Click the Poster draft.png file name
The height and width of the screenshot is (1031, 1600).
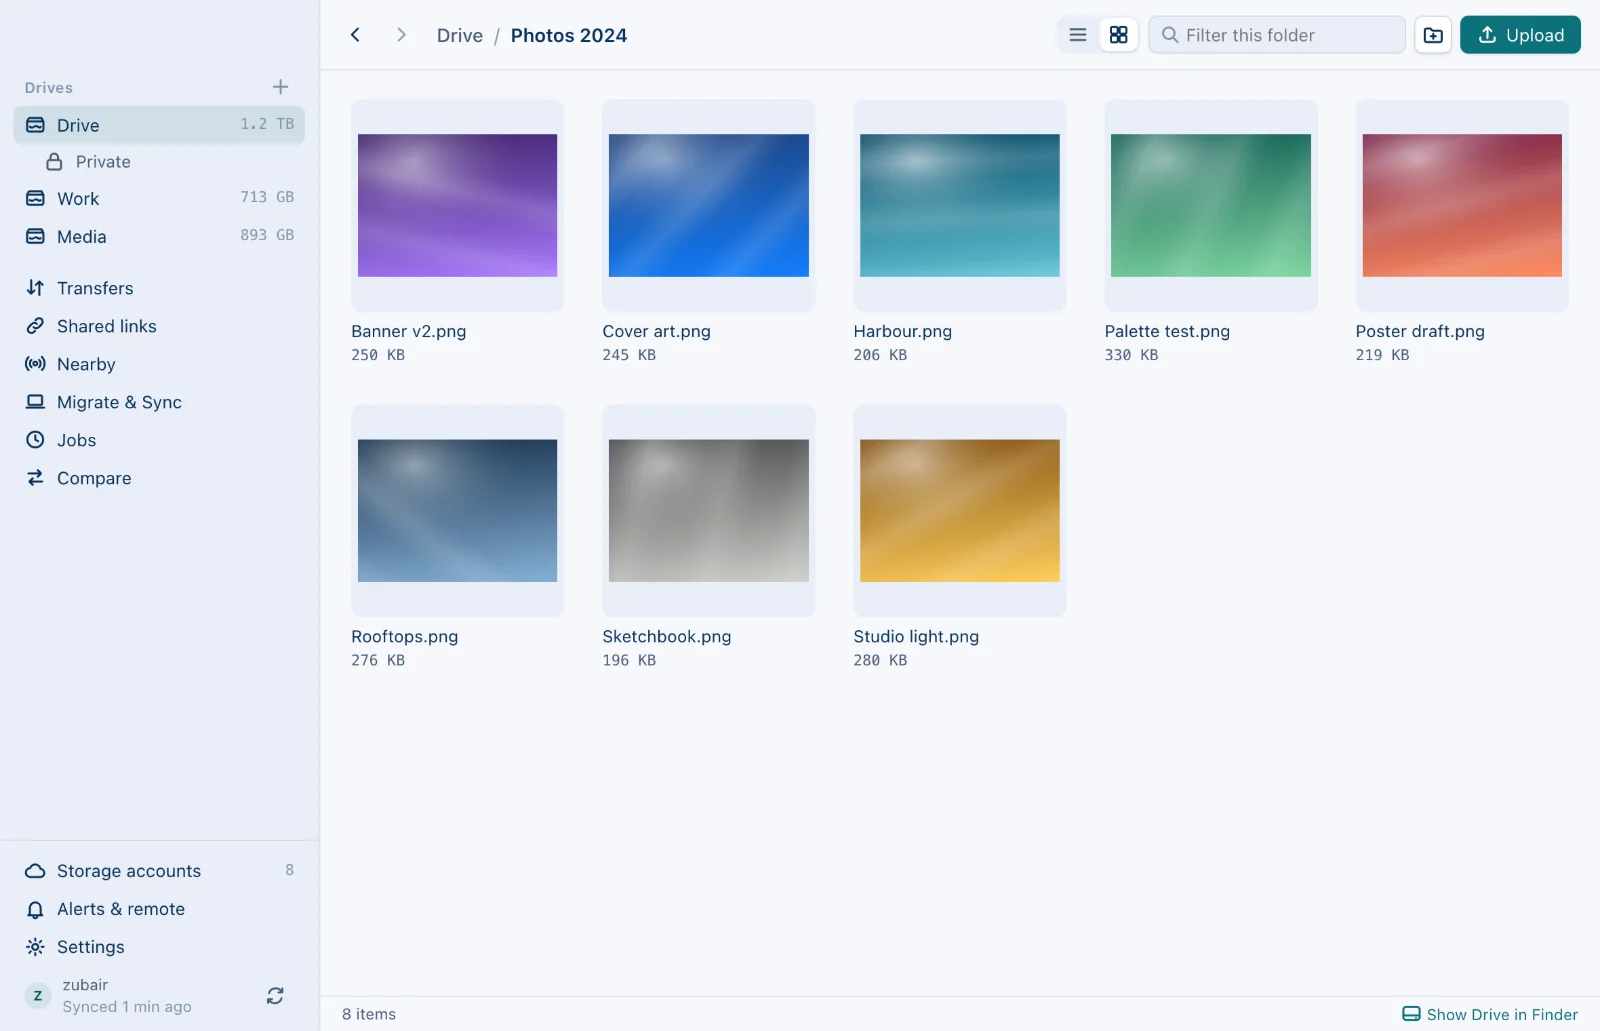[1420, 331]
